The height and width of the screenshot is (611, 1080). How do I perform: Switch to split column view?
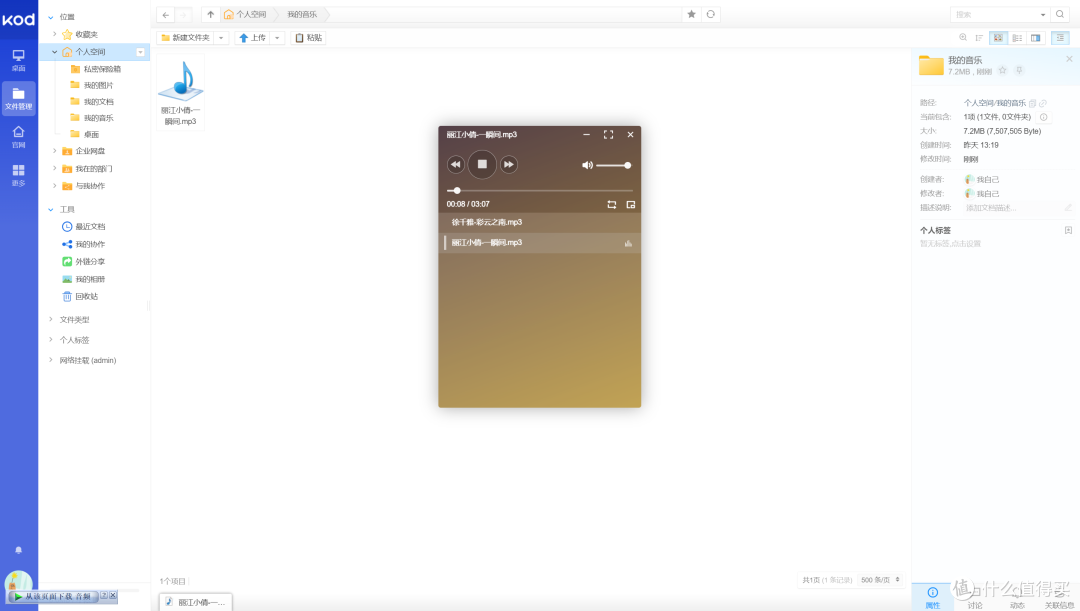1035,38
